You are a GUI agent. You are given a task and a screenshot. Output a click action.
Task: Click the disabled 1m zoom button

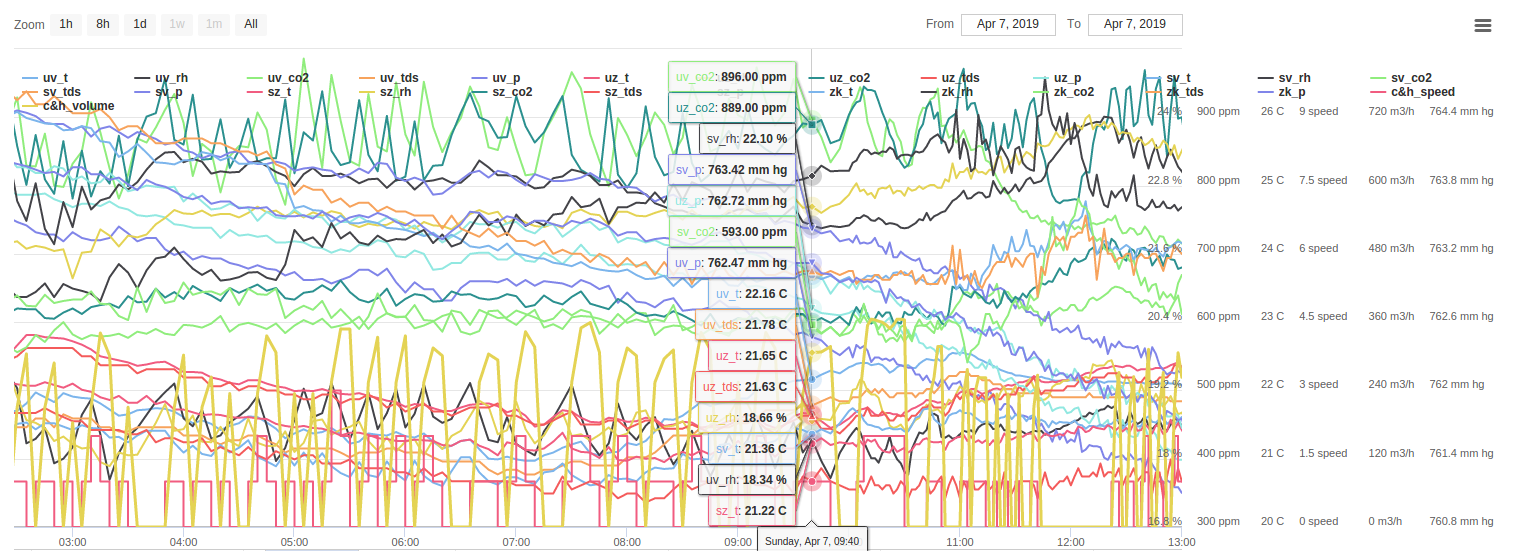(214, 24)
